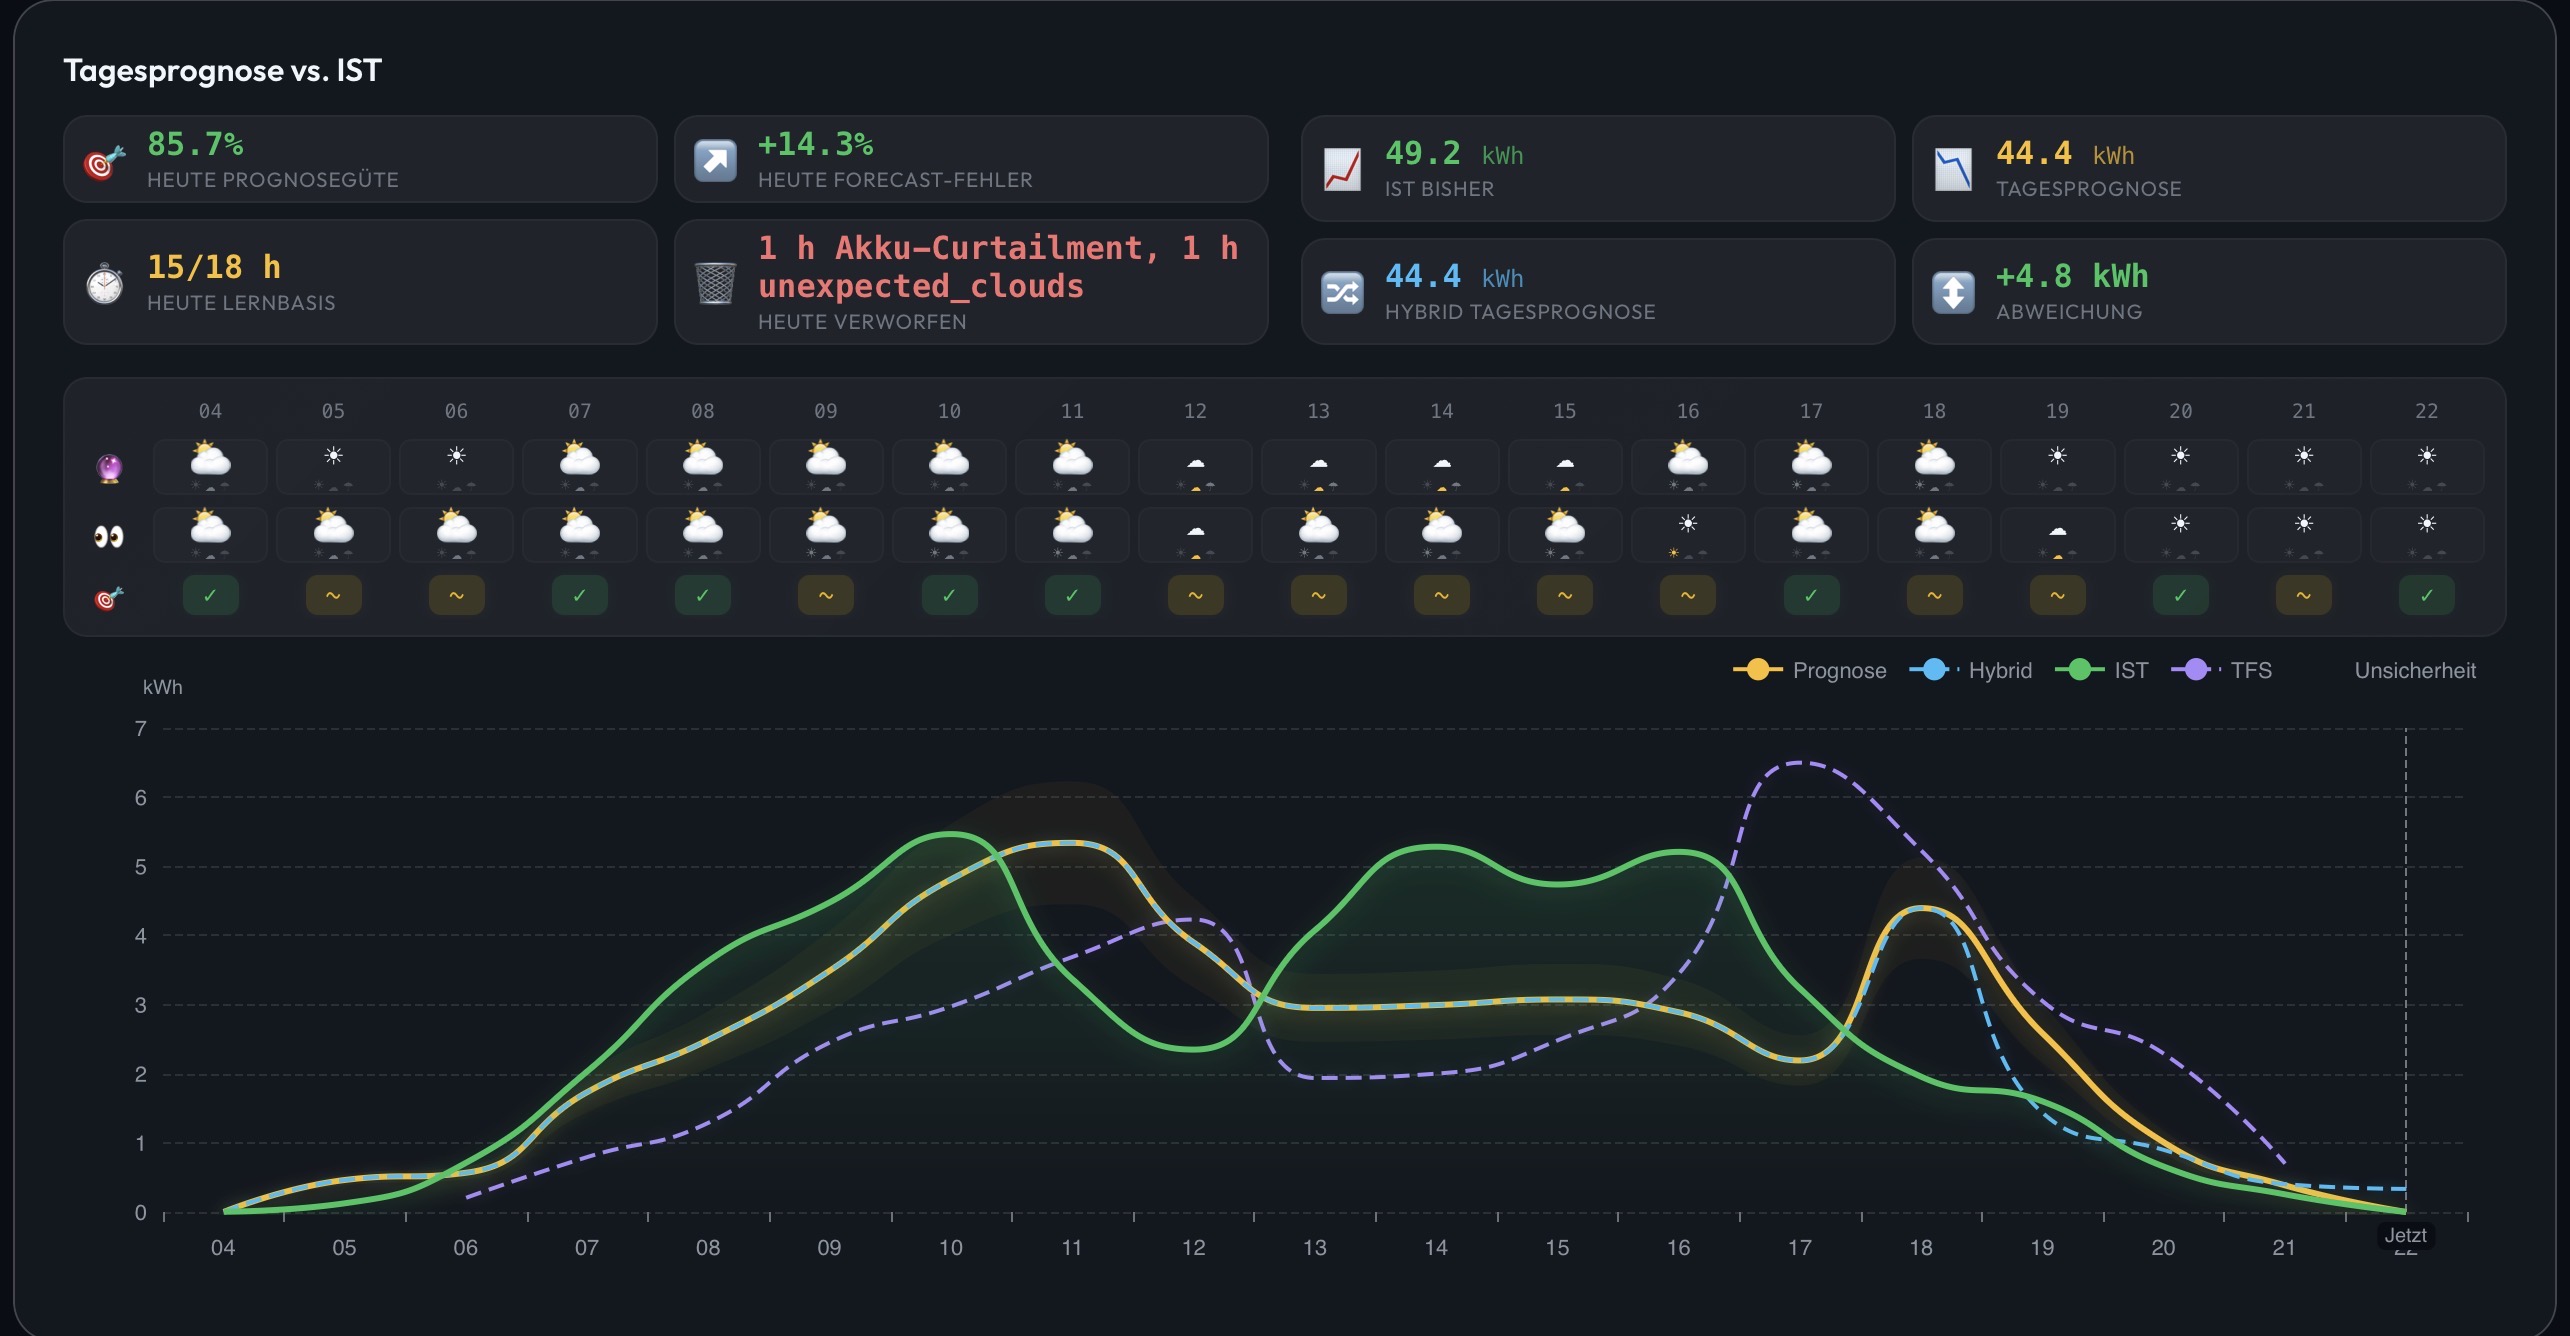The image size is (2570, 1336).
Task: Select the observed-row partly cloudy icon for hour 04
Action: click(210, 526)
